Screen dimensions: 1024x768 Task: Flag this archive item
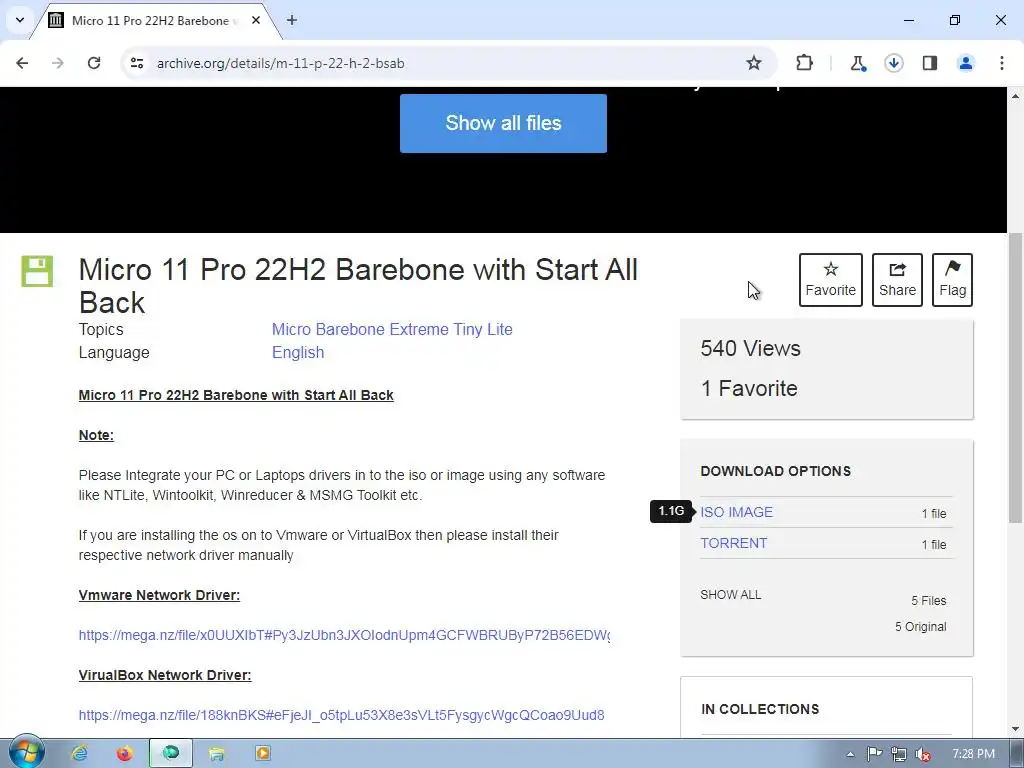(952, 280)
